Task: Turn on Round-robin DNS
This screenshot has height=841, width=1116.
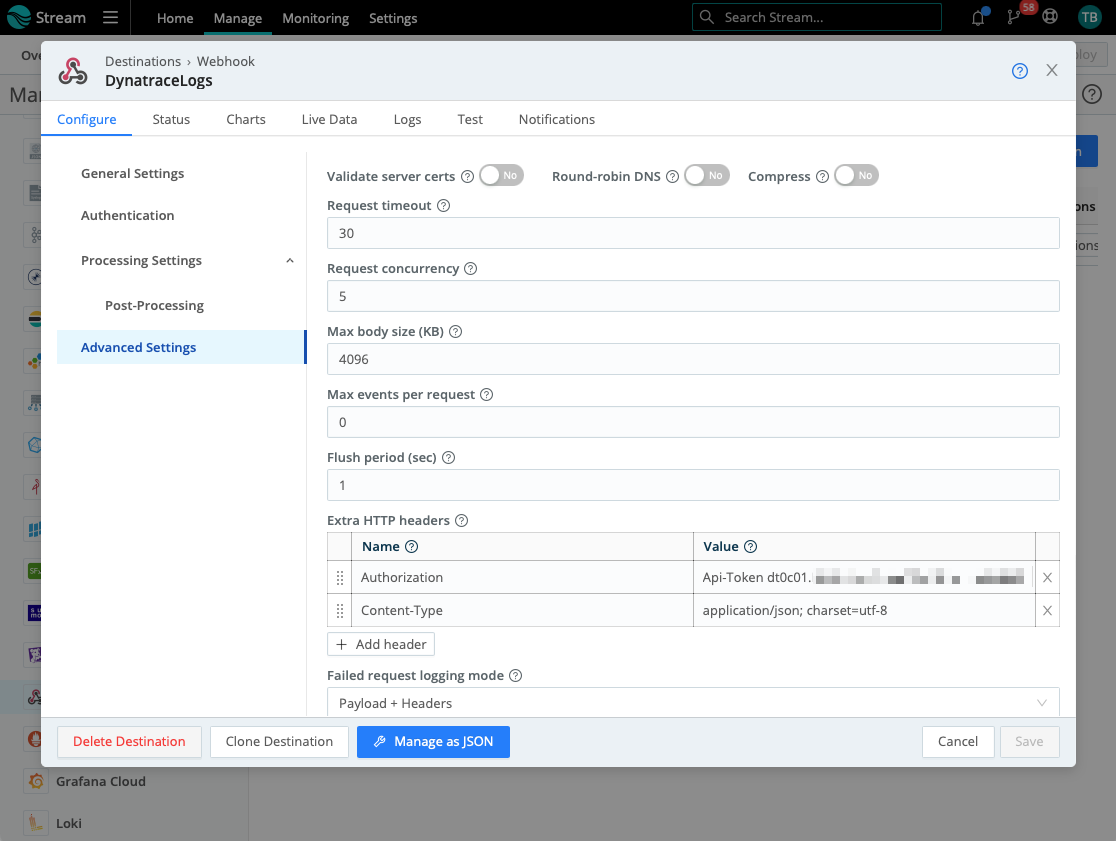Action: (706, 175)
